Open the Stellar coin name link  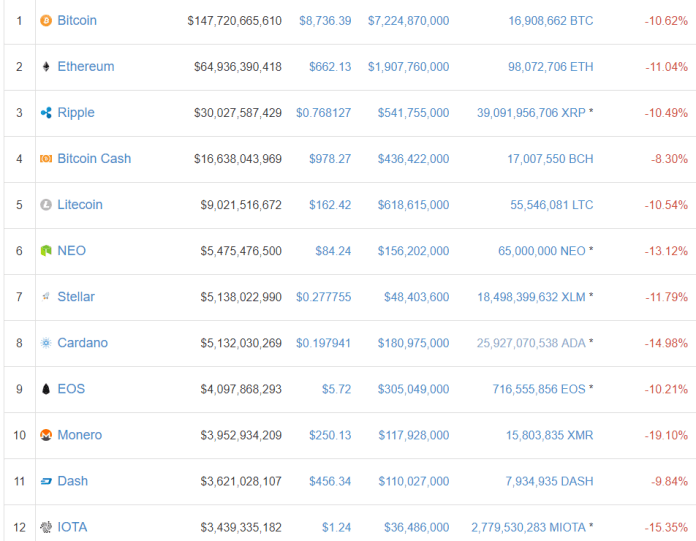(x=76, y=297)
